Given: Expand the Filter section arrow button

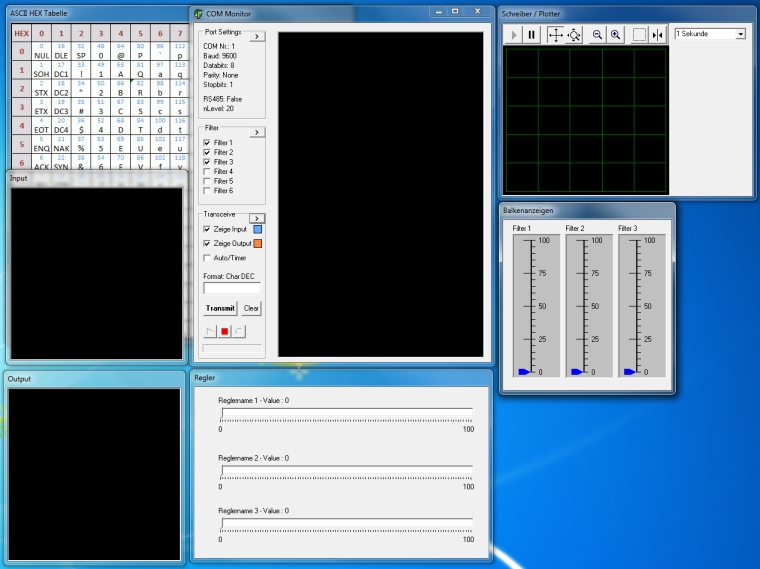Looking at the screenshot, I should 256,132.
